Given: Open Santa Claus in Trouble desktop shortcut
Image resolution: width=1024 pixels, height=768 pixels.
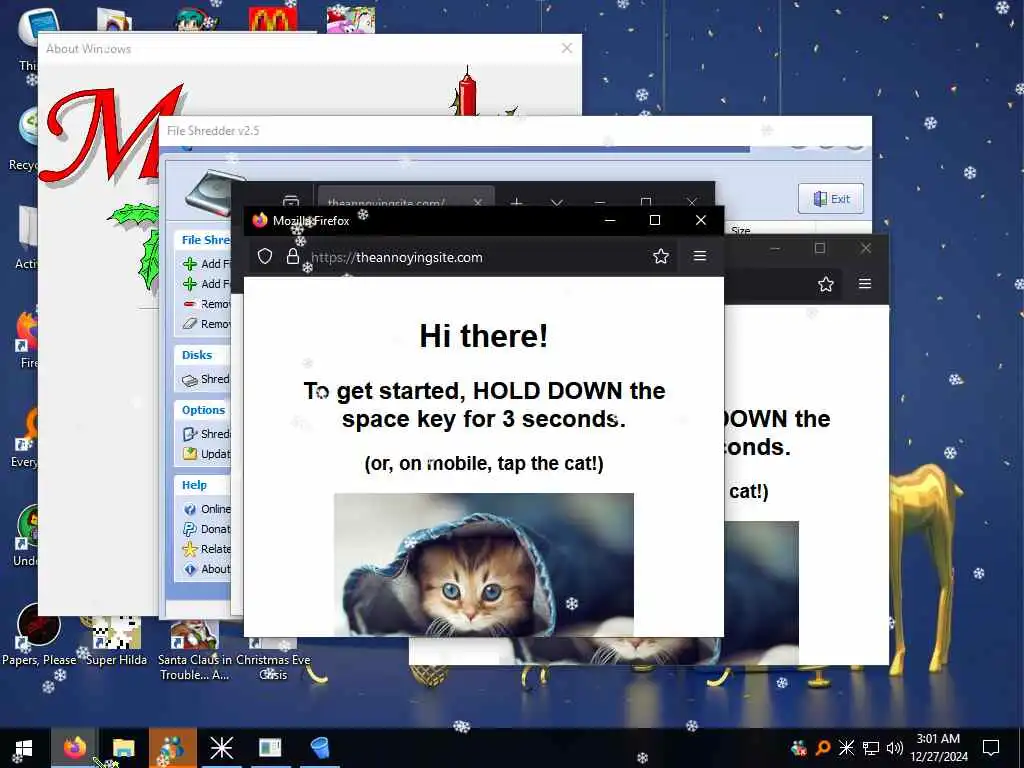Looking at the screenshot, I should coord(195,650).
